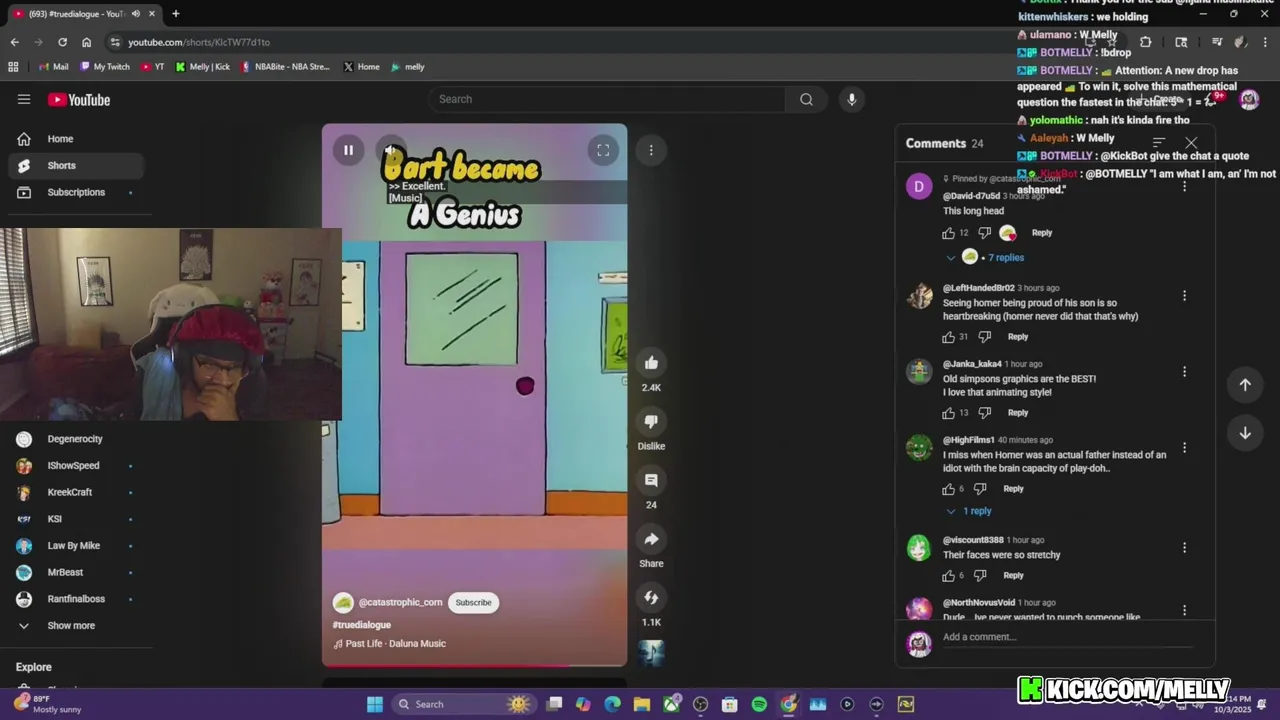Start voice search with microphone

click(851, 99)
